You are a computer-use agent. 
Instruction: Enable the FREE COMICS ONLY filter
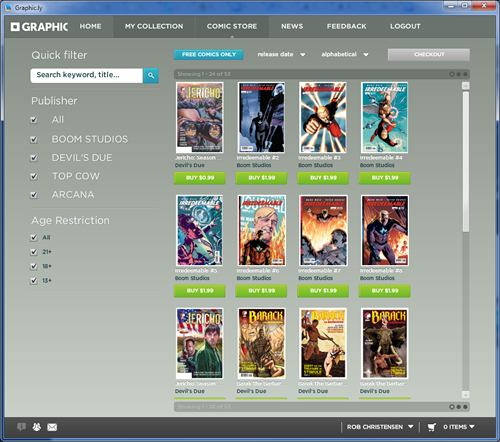[209, 55]
